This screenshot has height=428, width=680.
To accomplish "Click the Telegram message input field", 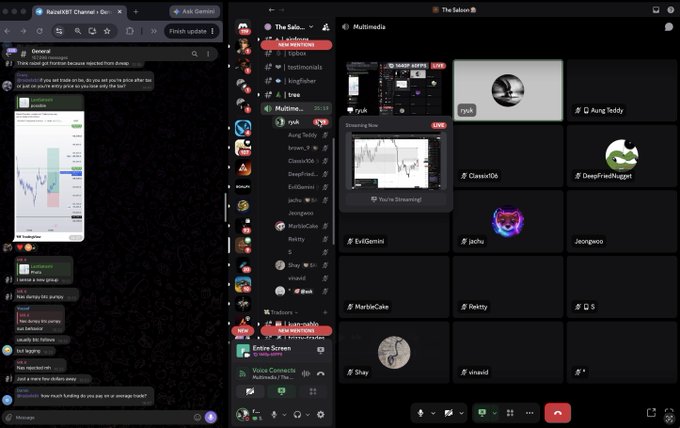I will pos(102,418).
